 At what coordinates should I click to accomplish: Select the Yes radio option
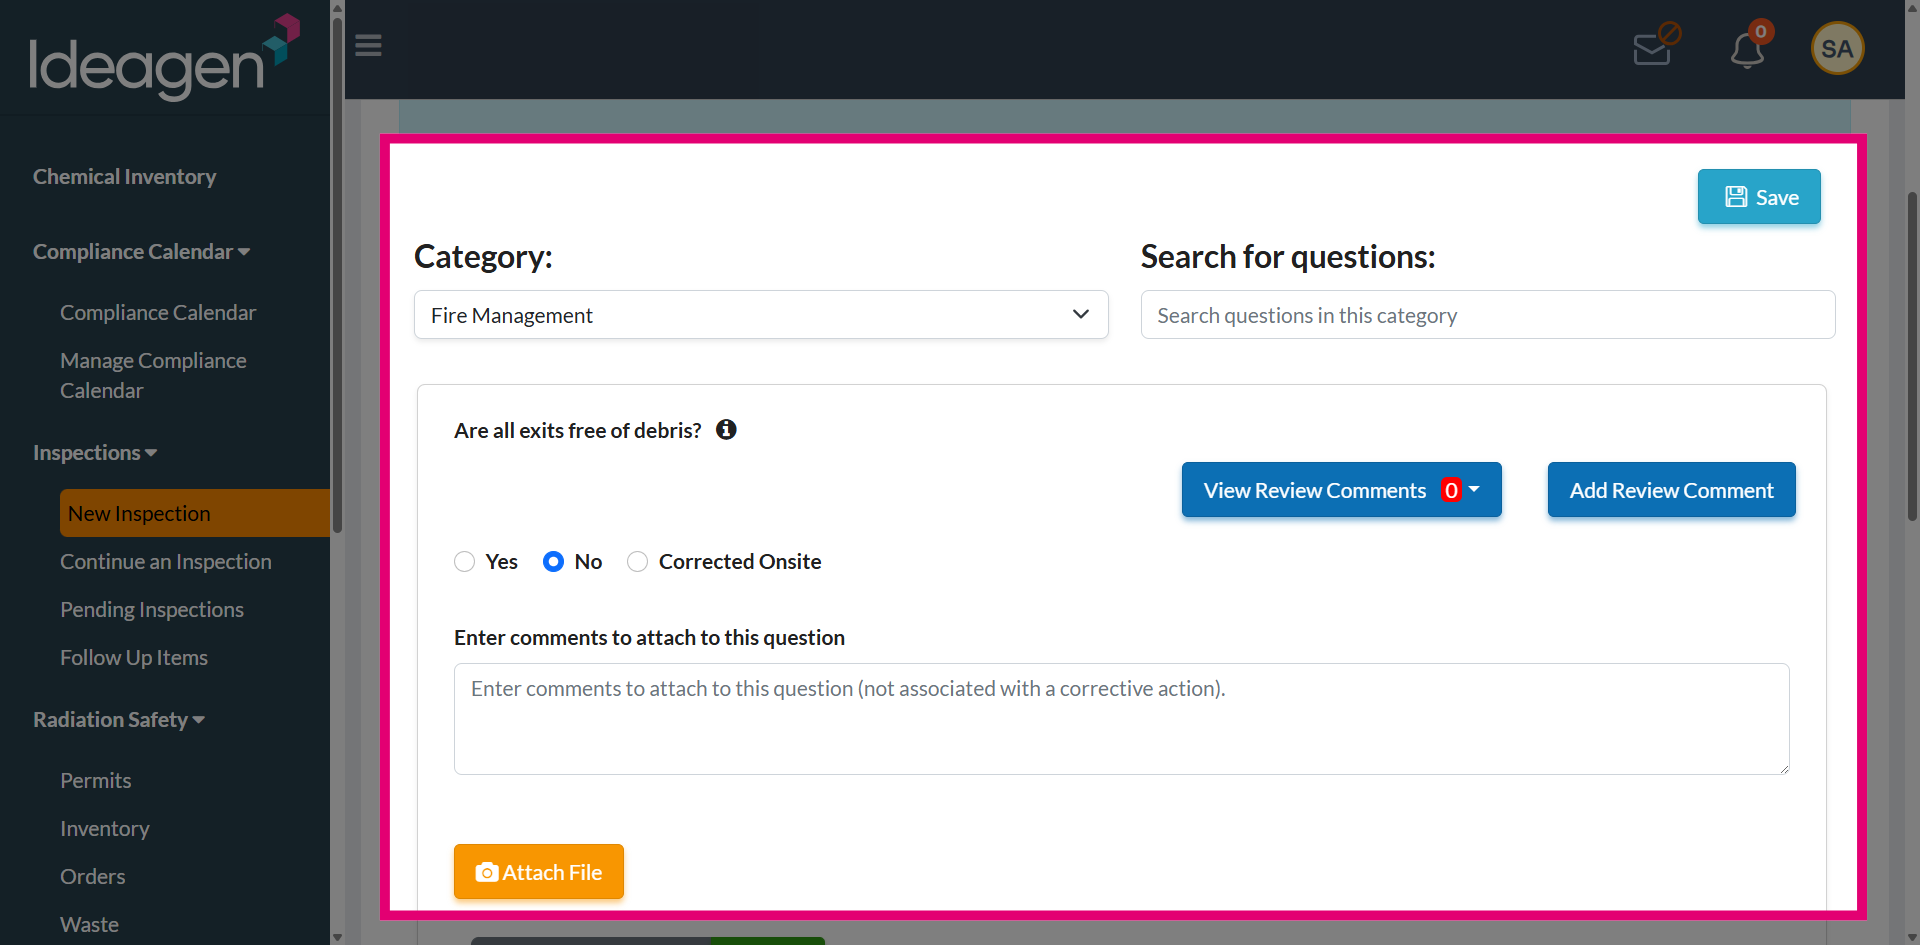point(464,561)
